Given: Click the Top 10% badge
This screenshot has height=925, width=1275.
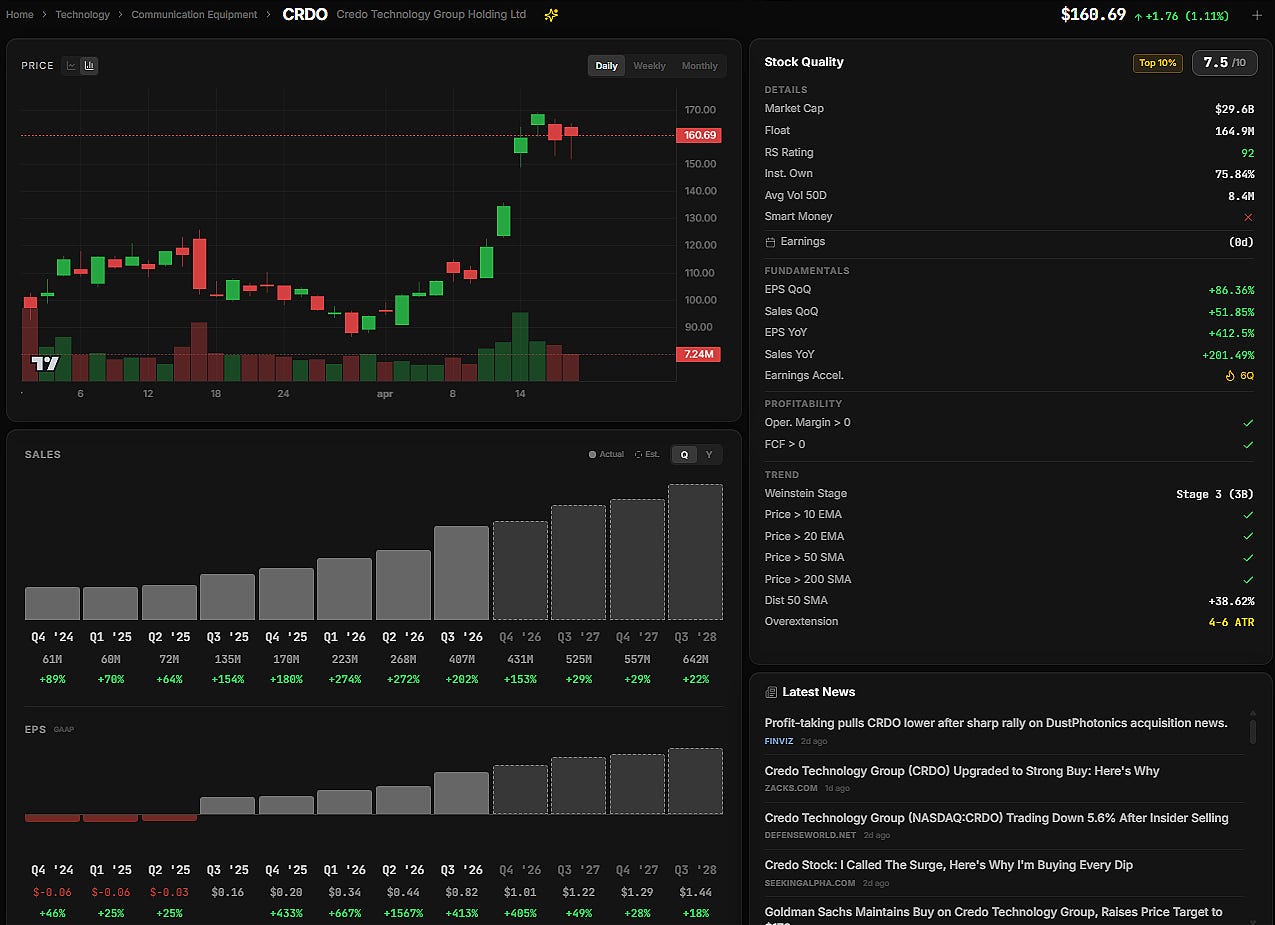Looking at the screenshot, I should tap(1158, 63).
